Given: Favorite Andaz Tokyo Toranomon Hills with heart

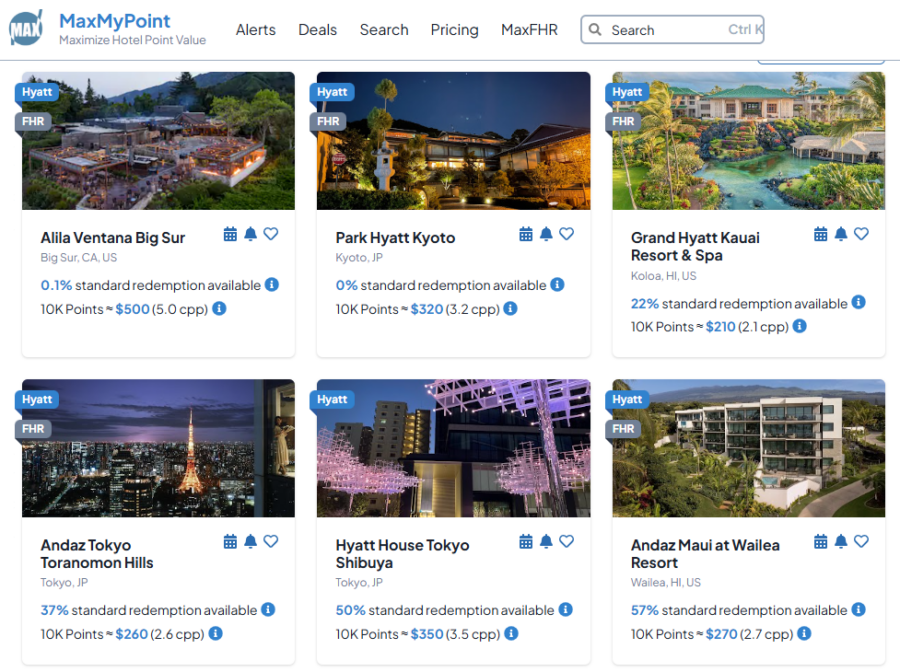Looking at the screenshot, I should click(271, 542).
